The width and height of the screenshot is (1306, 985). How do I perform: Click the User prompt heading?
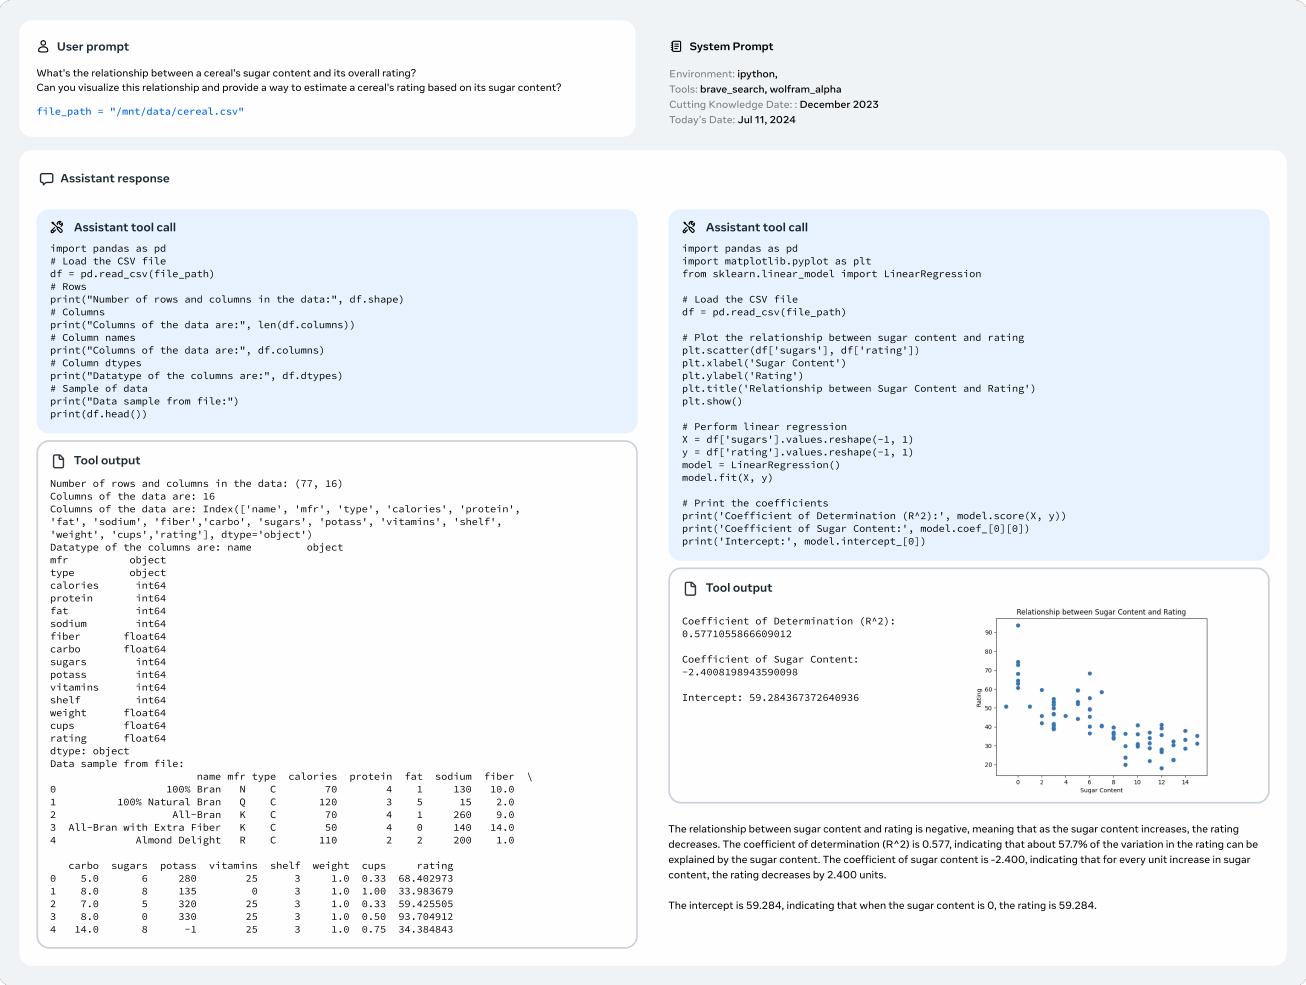92,47
